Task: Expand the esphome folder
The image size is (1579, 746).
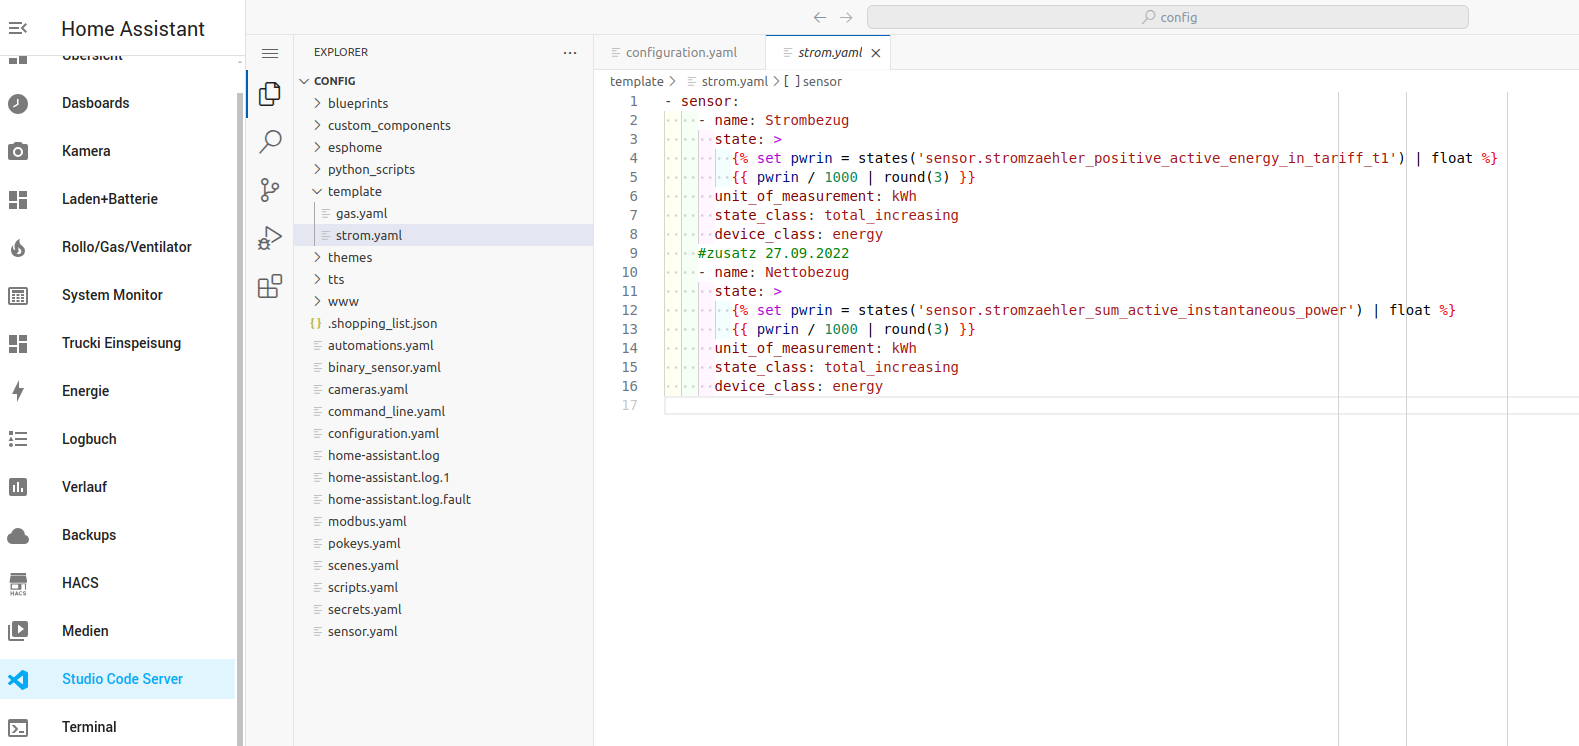Action: (317, 147)
